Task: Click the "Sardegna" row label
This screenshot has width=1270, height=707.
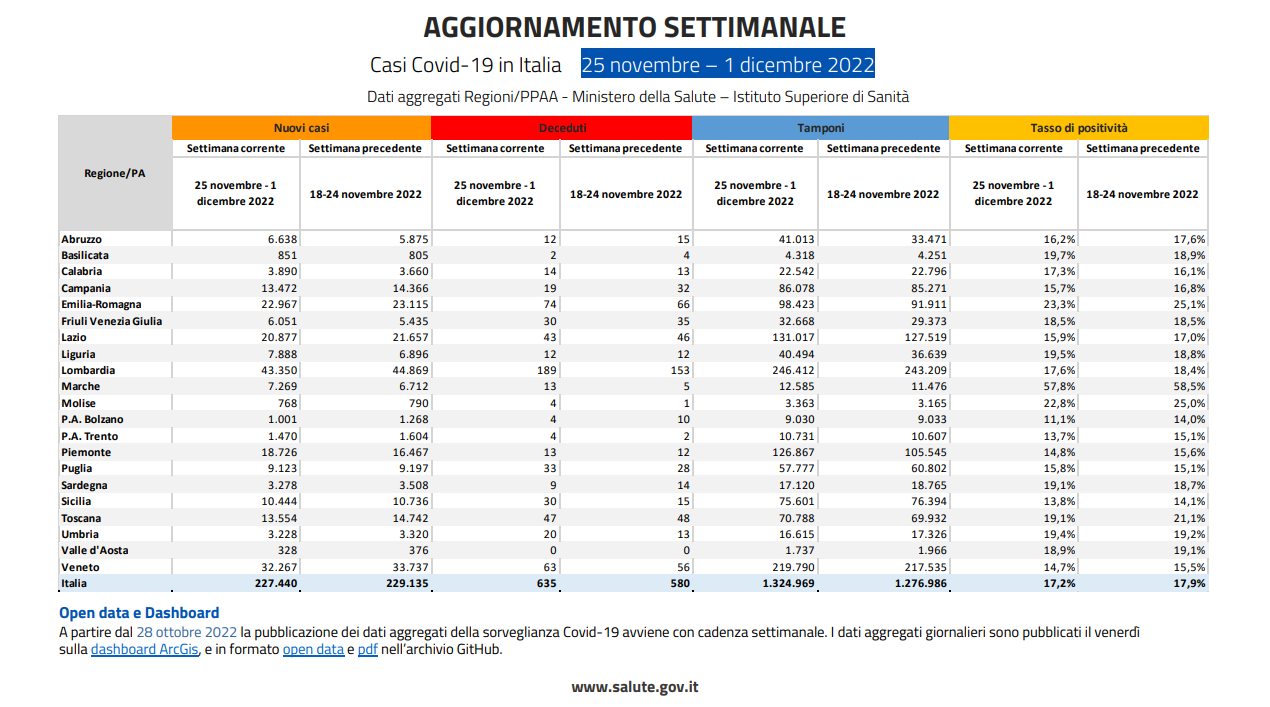Action: 84,485
